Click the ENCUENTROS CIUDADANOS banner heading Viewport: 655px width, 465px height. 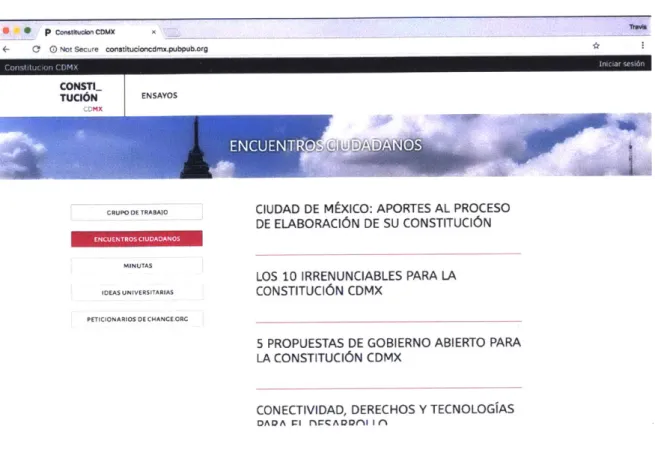pos(325,145)
